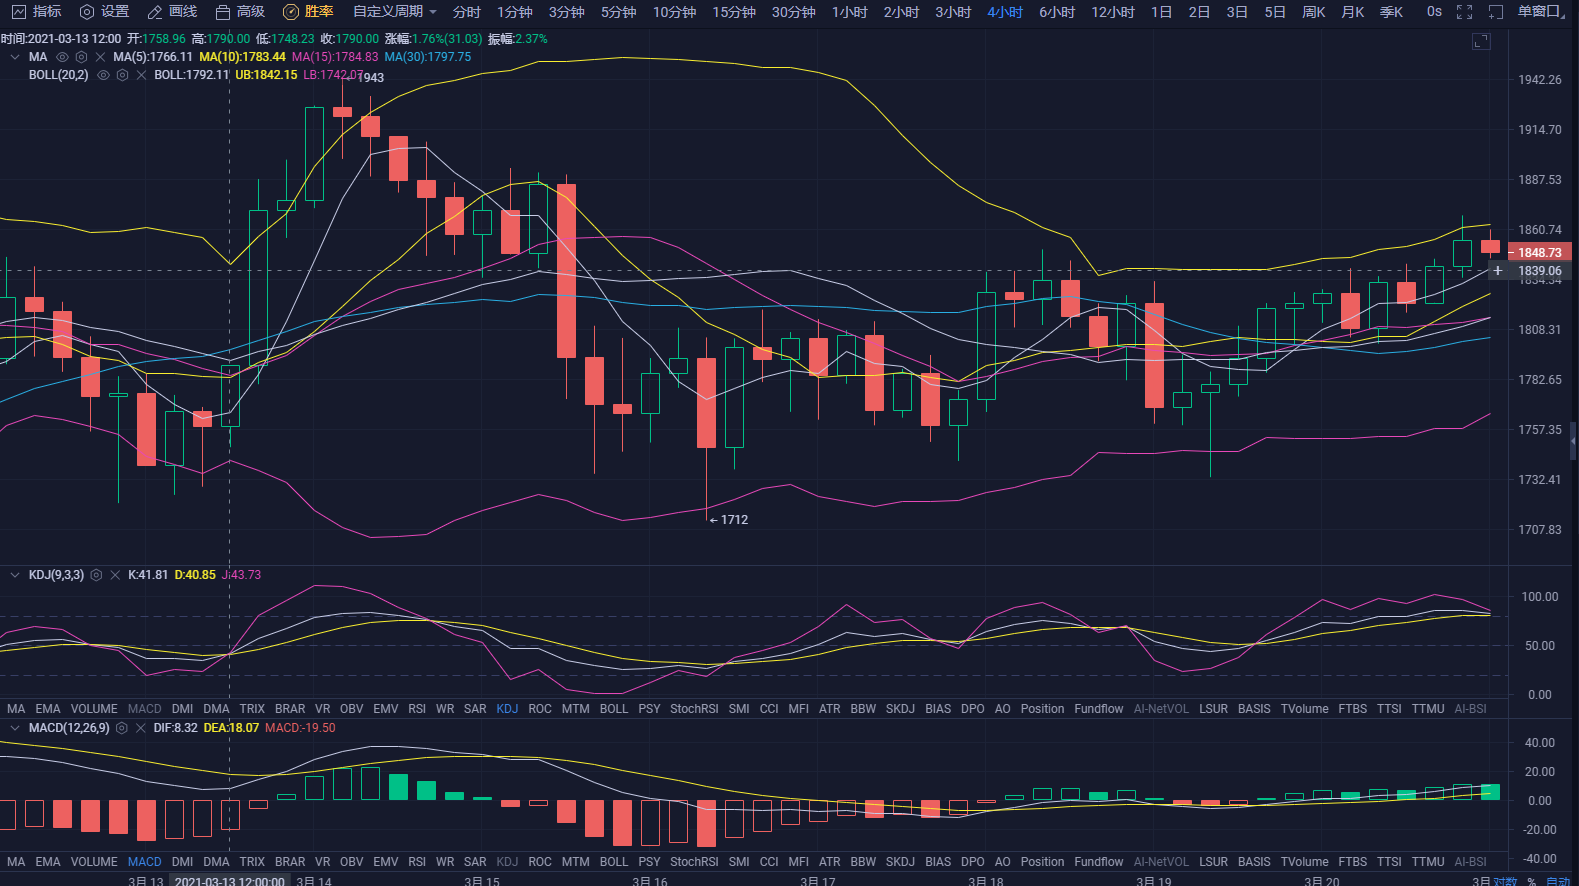This screenshot has width=1579, height=886.
Task: Open the 高级 advanced tools
Action: [240, 12]
